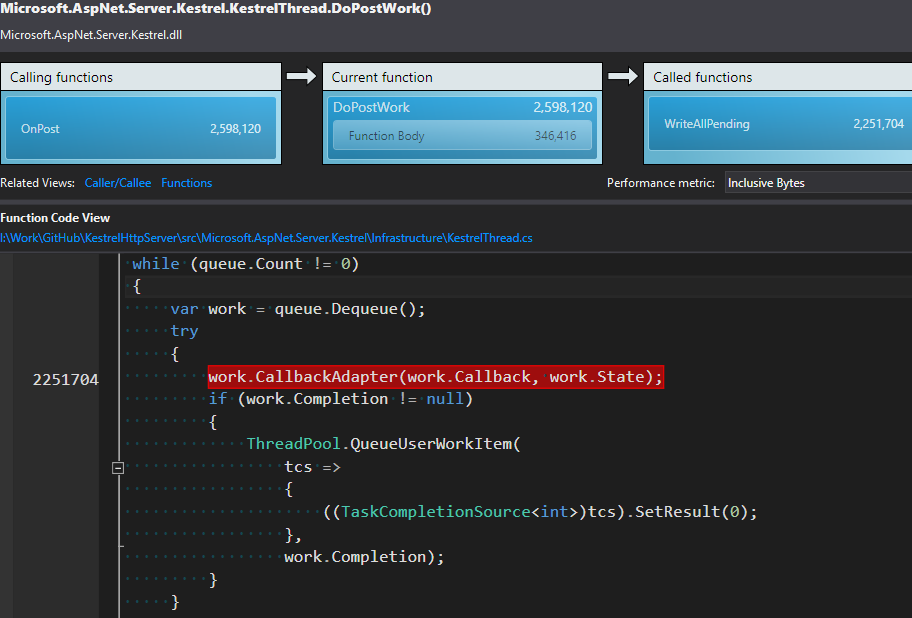Click the 346,416 Function Body value
The image size is (912, 618).
(x=555, y=135)
